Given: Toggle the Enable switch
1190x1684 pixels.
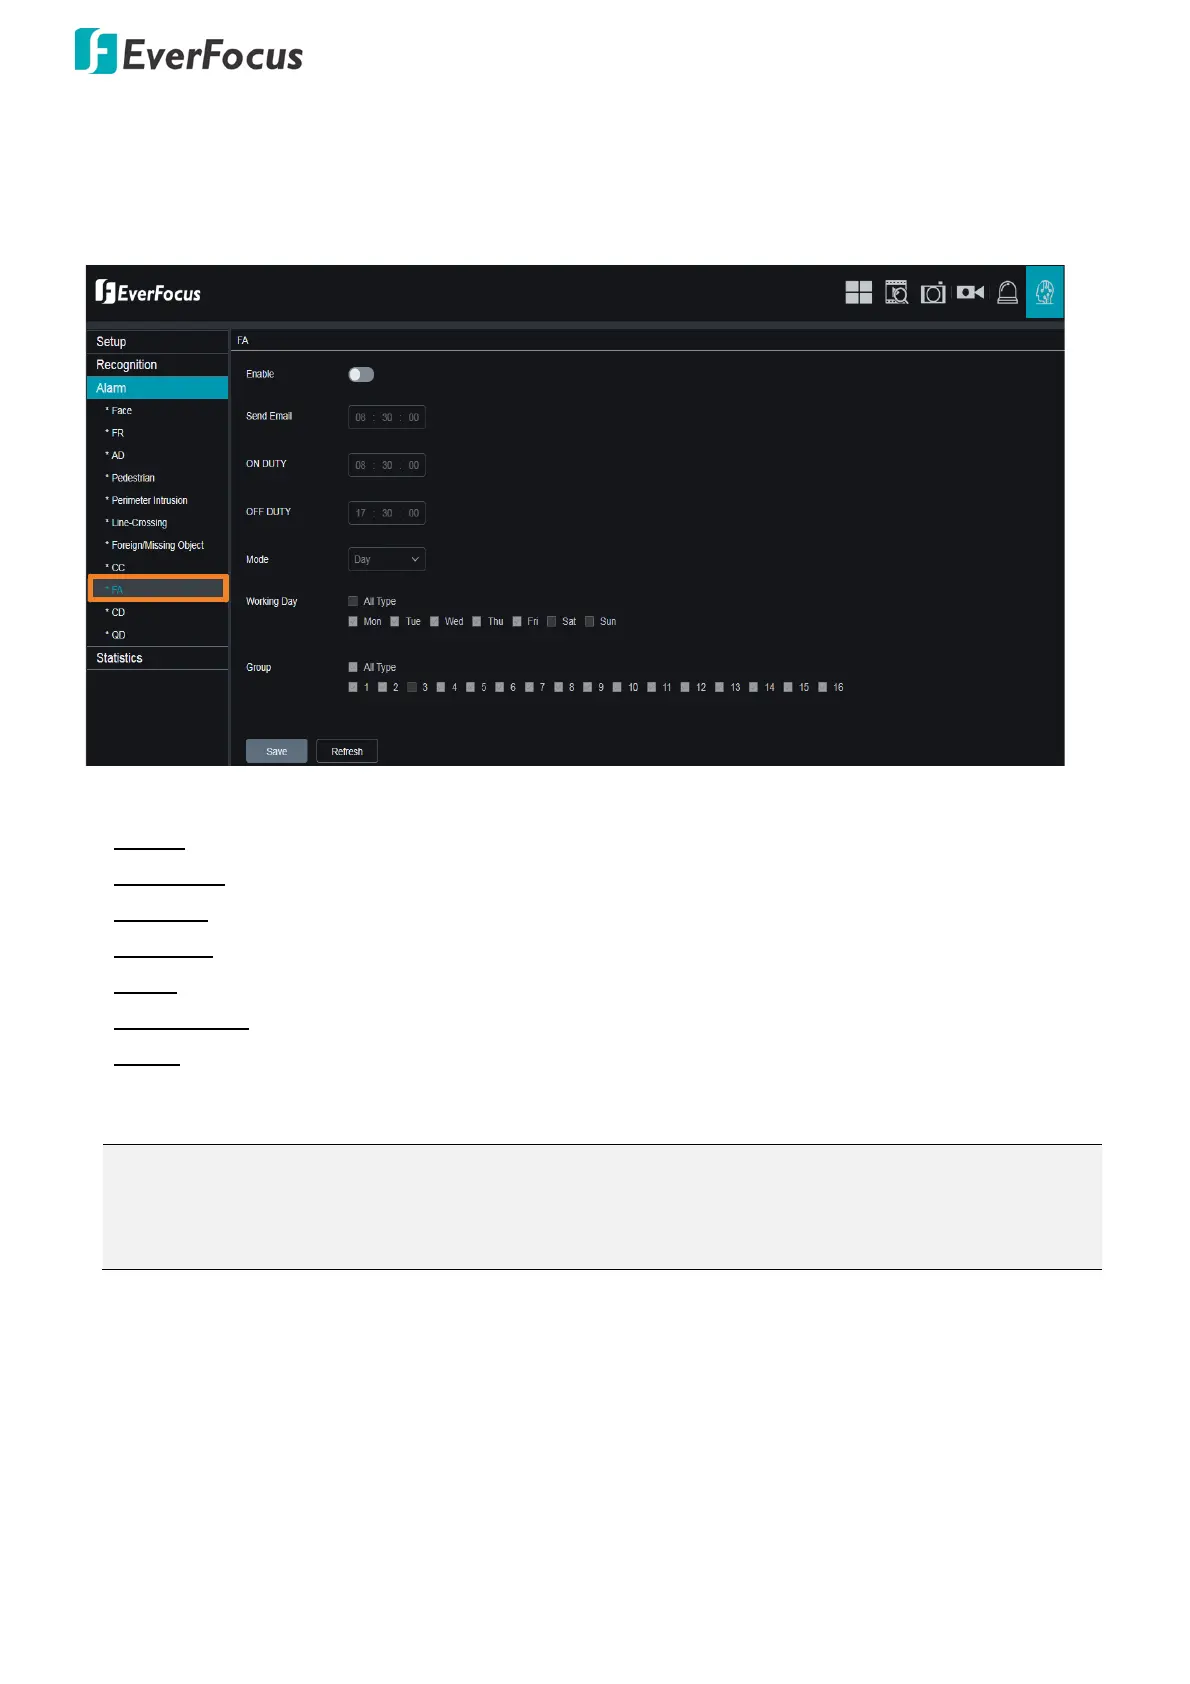Looking at the screenshot, I should point(361,374).
